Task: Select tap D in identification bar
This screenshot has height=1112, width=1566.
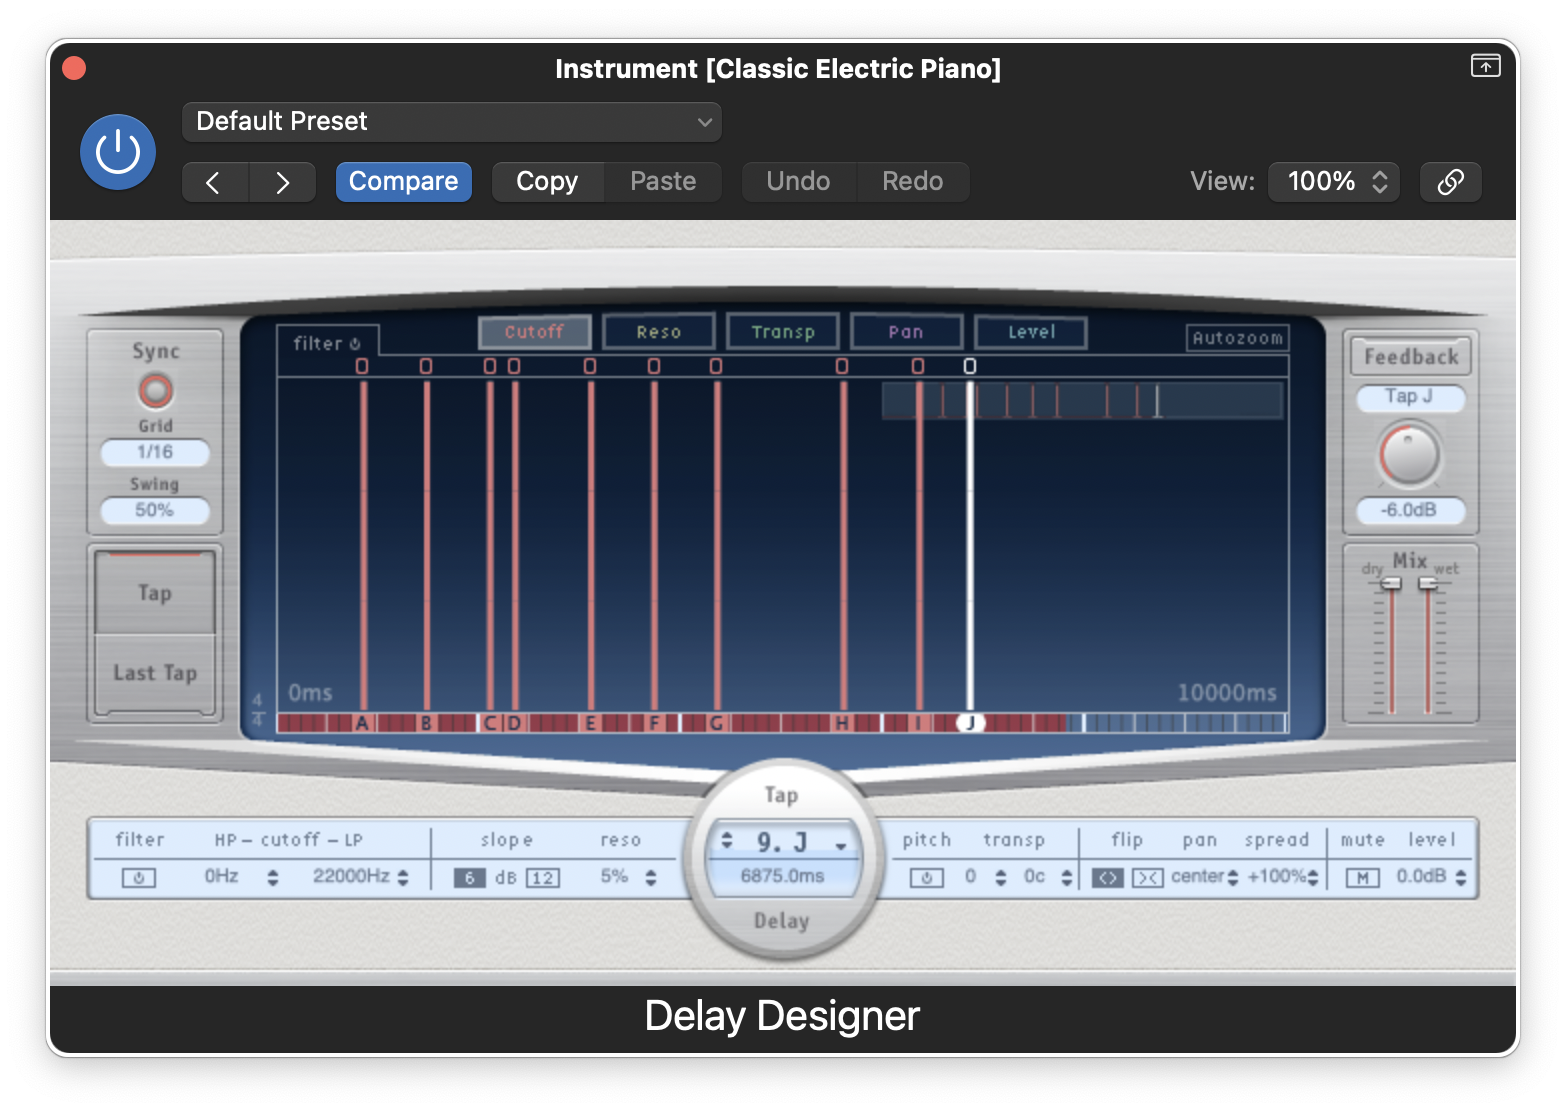Action: [514, 723]
